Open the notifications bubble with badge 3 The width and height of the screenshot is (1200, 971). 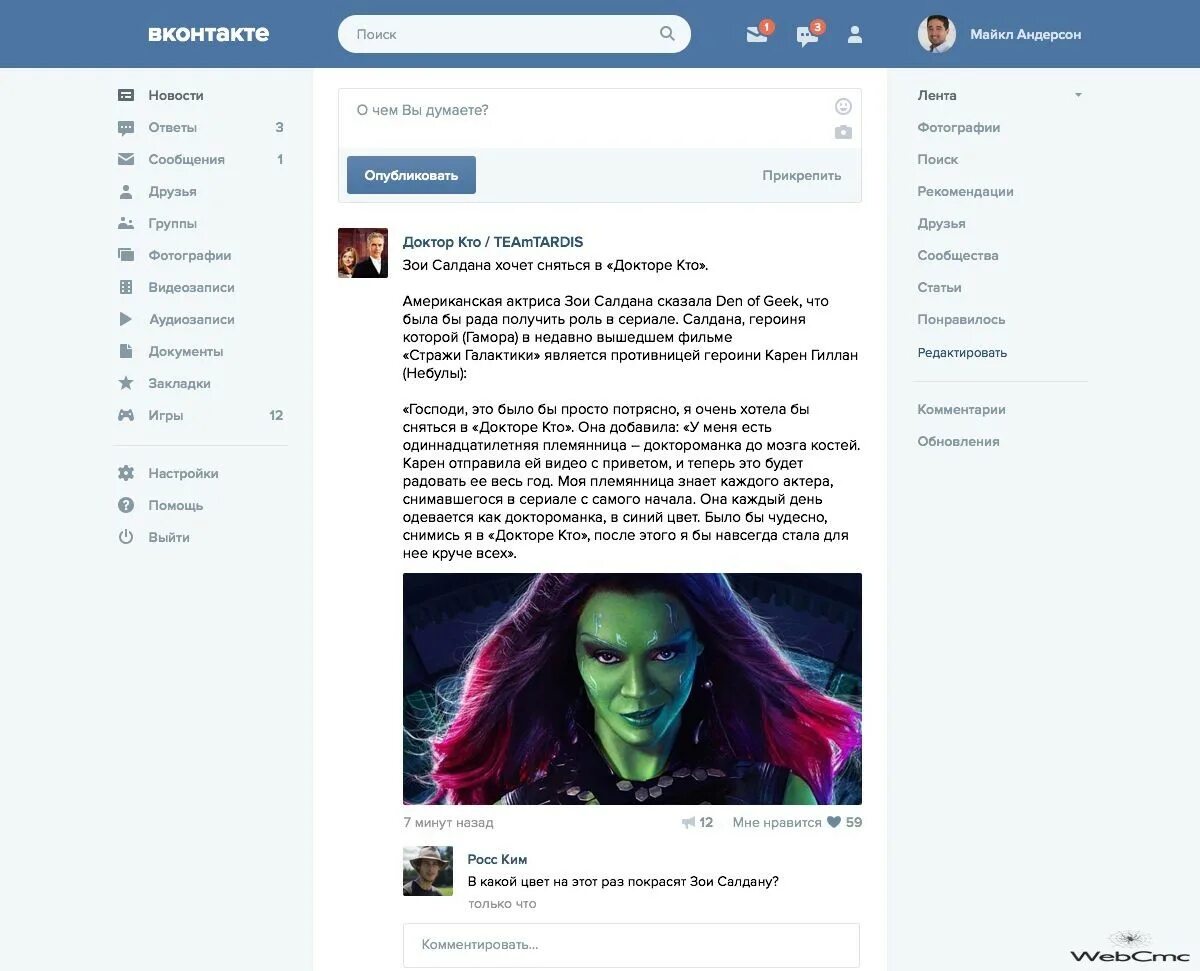tap(806, 34)
